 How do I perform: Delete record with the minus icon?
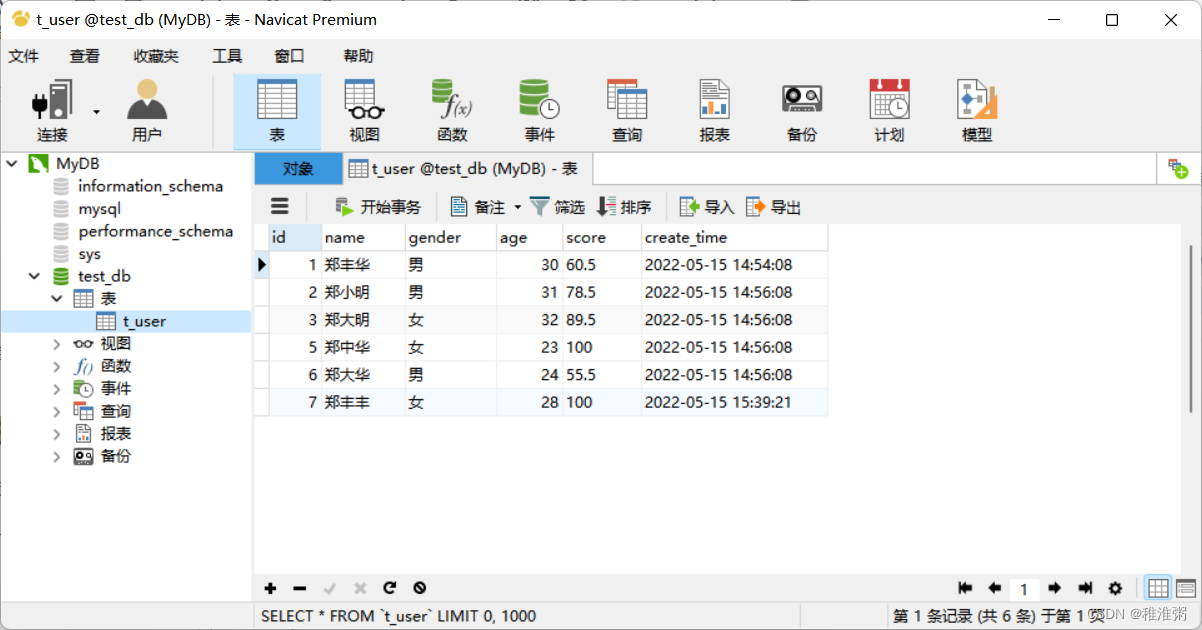tap(300, 589)
